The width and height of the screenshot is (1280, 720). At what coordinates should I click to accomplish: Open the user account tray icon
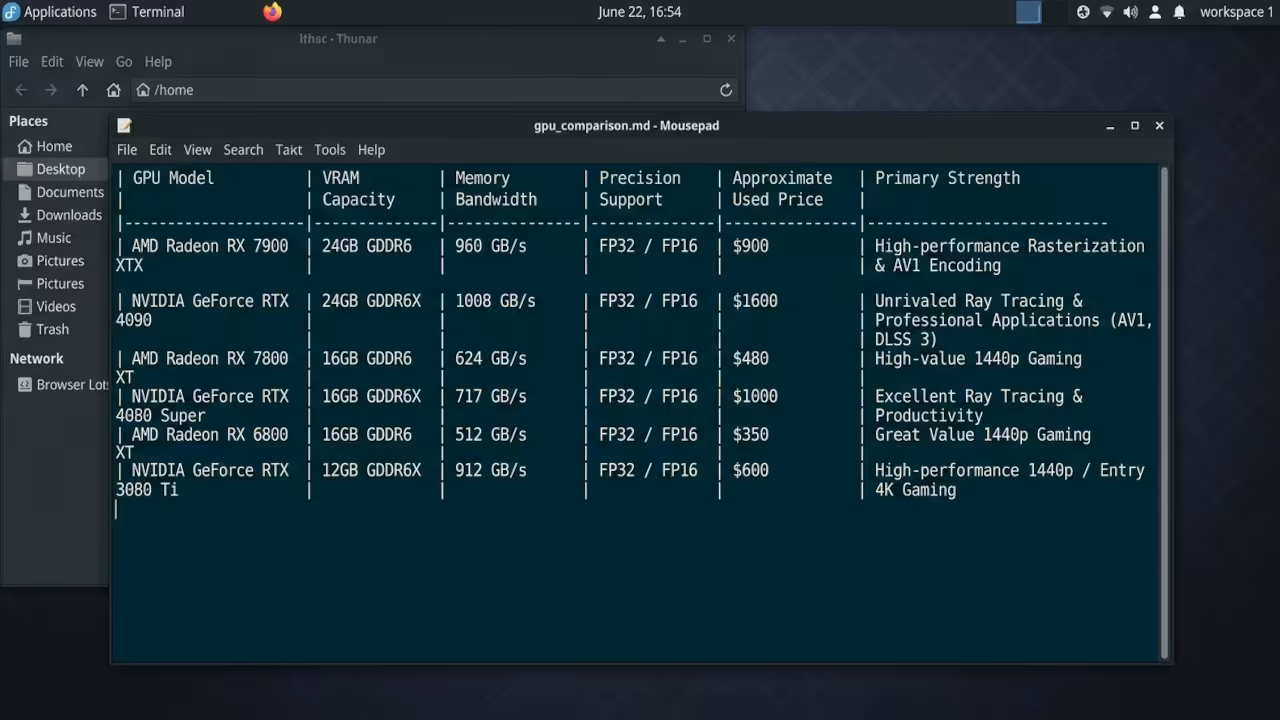click(1155, 12)
